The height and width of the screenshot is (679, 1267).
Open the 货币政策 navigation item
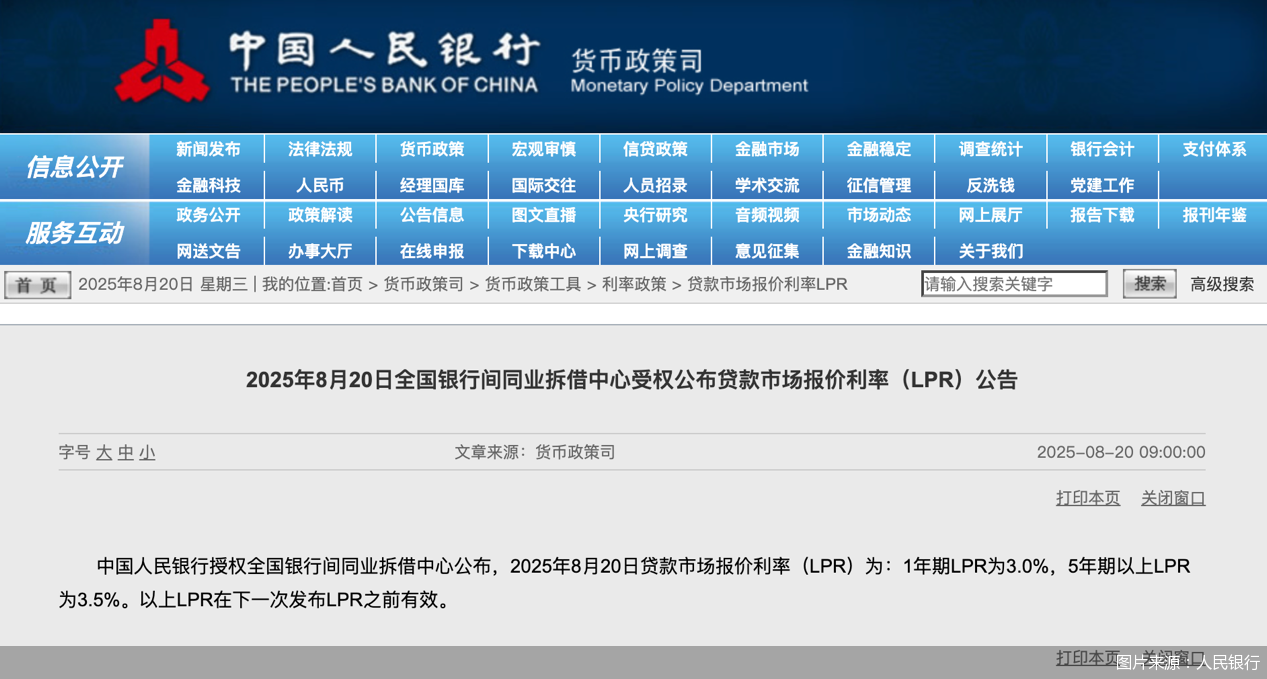click(432, 149)
